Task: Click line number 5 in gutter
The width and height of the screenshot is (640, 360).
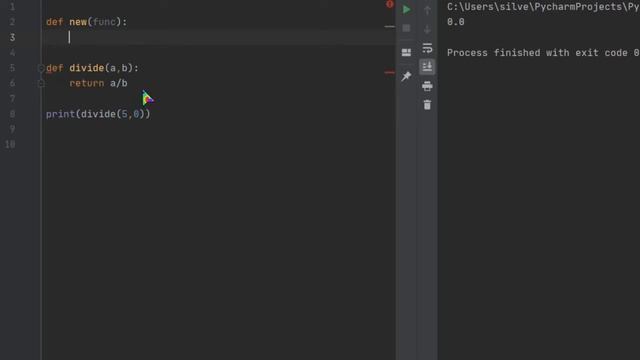Action: [12, 68]
